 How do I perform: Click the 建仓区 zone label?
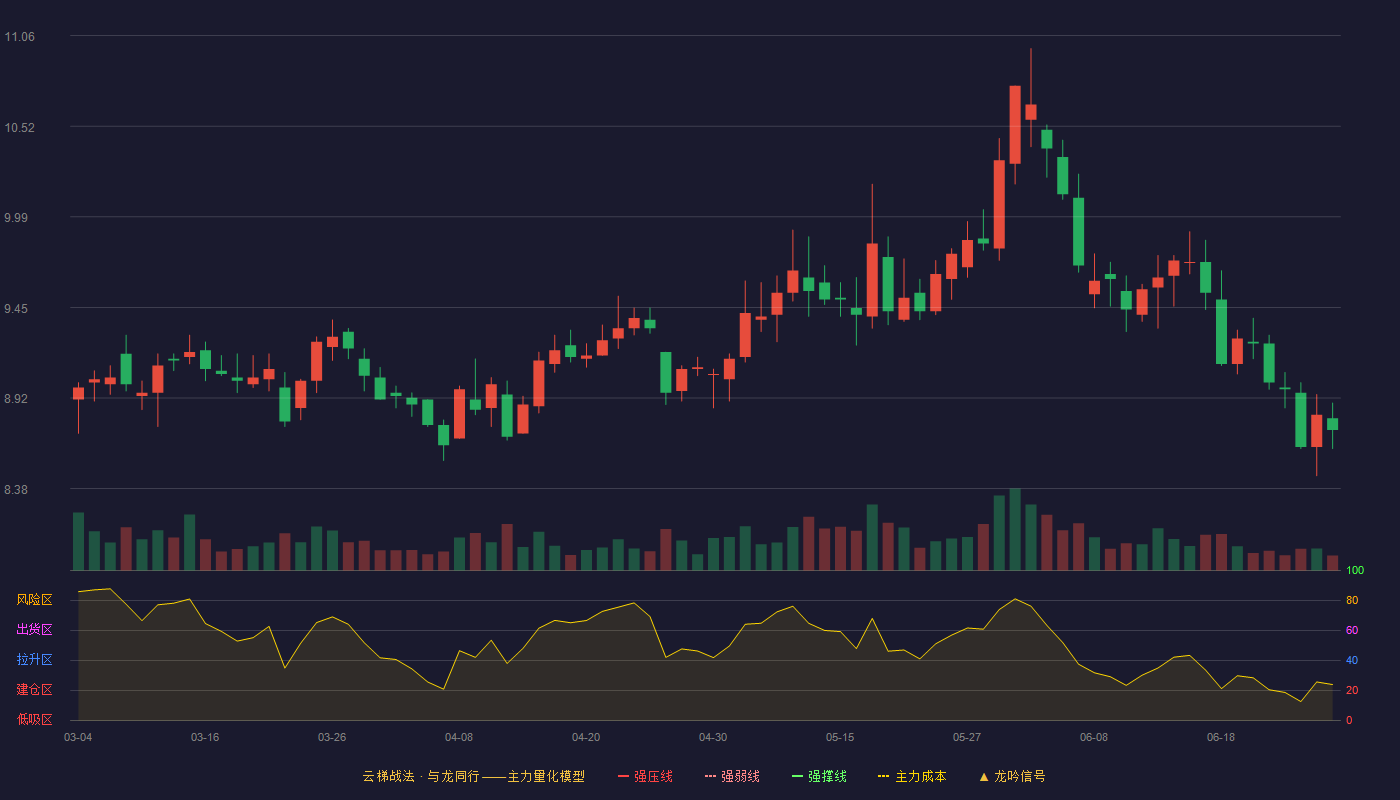pos(35,690)
